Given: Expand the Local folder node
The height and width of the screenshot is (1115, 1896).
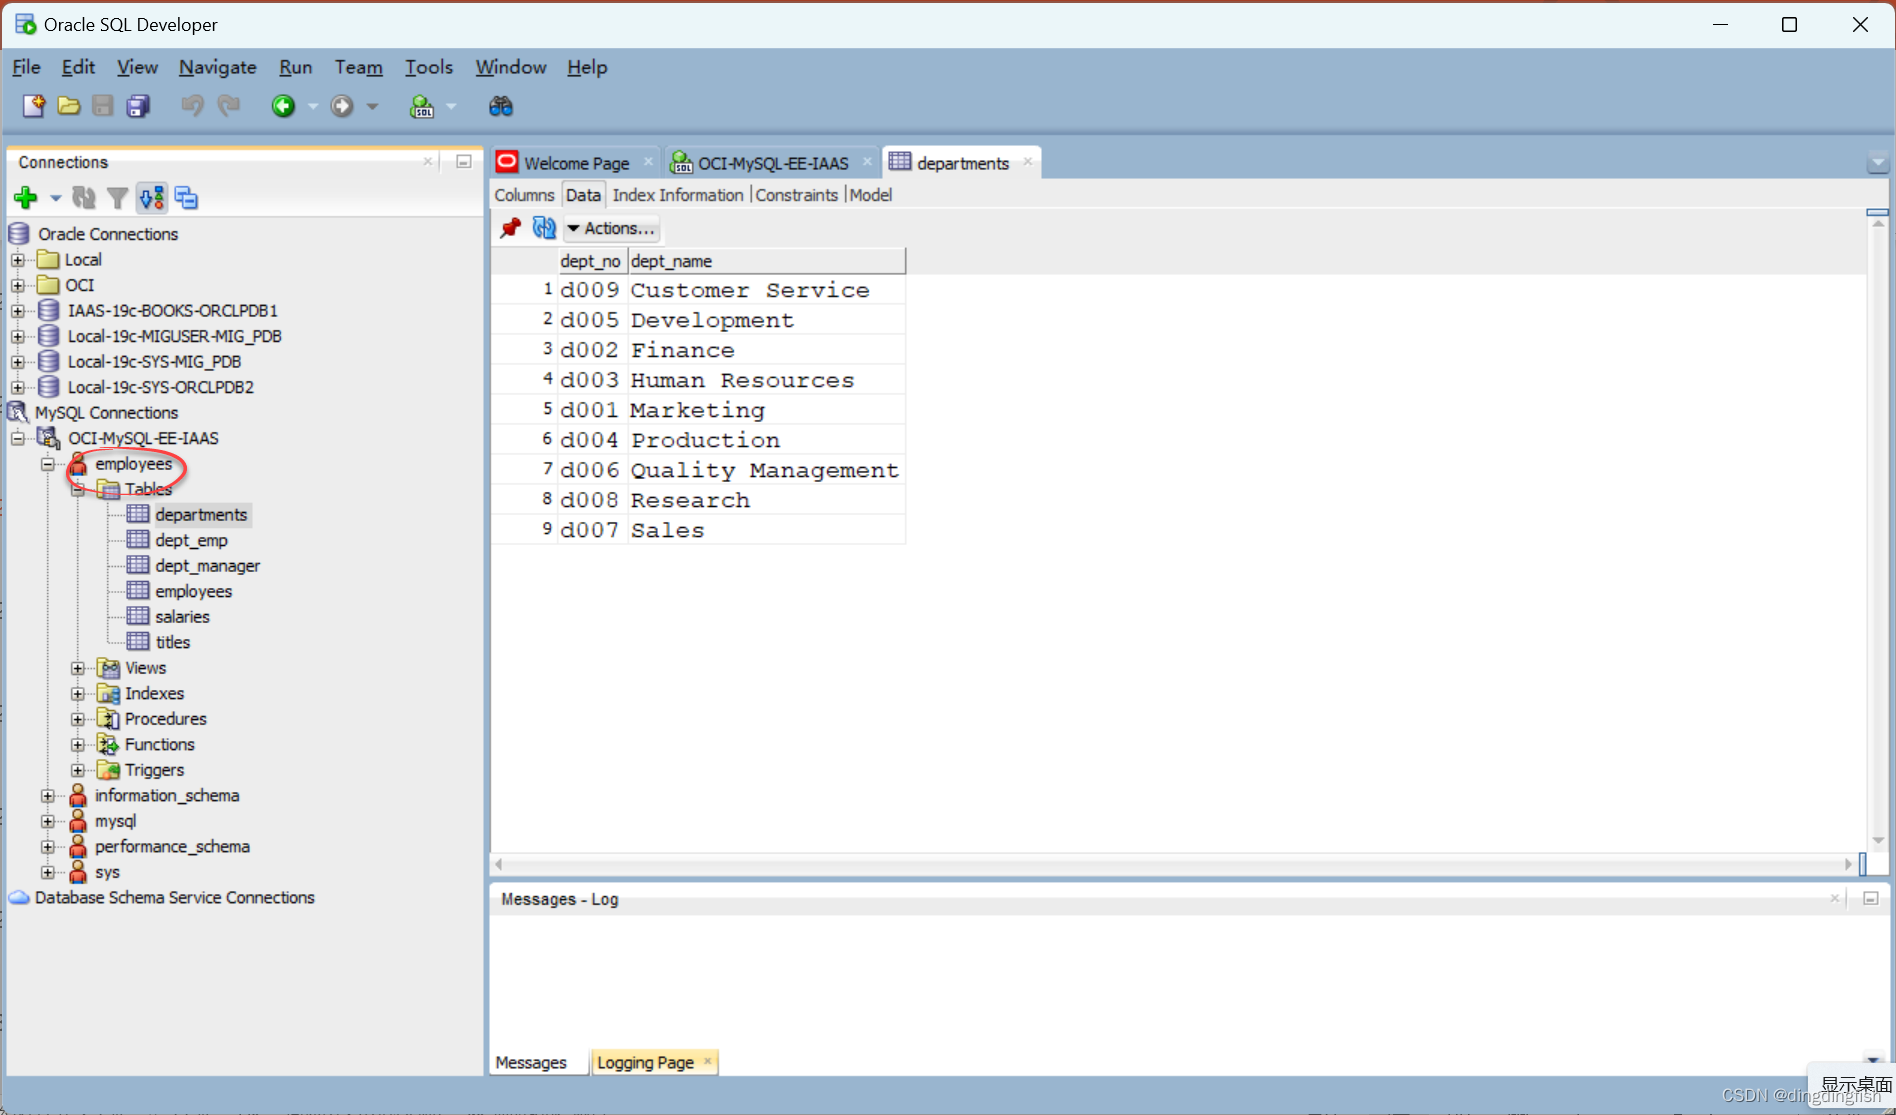Looking at the screenshot, I should [18, 260].
